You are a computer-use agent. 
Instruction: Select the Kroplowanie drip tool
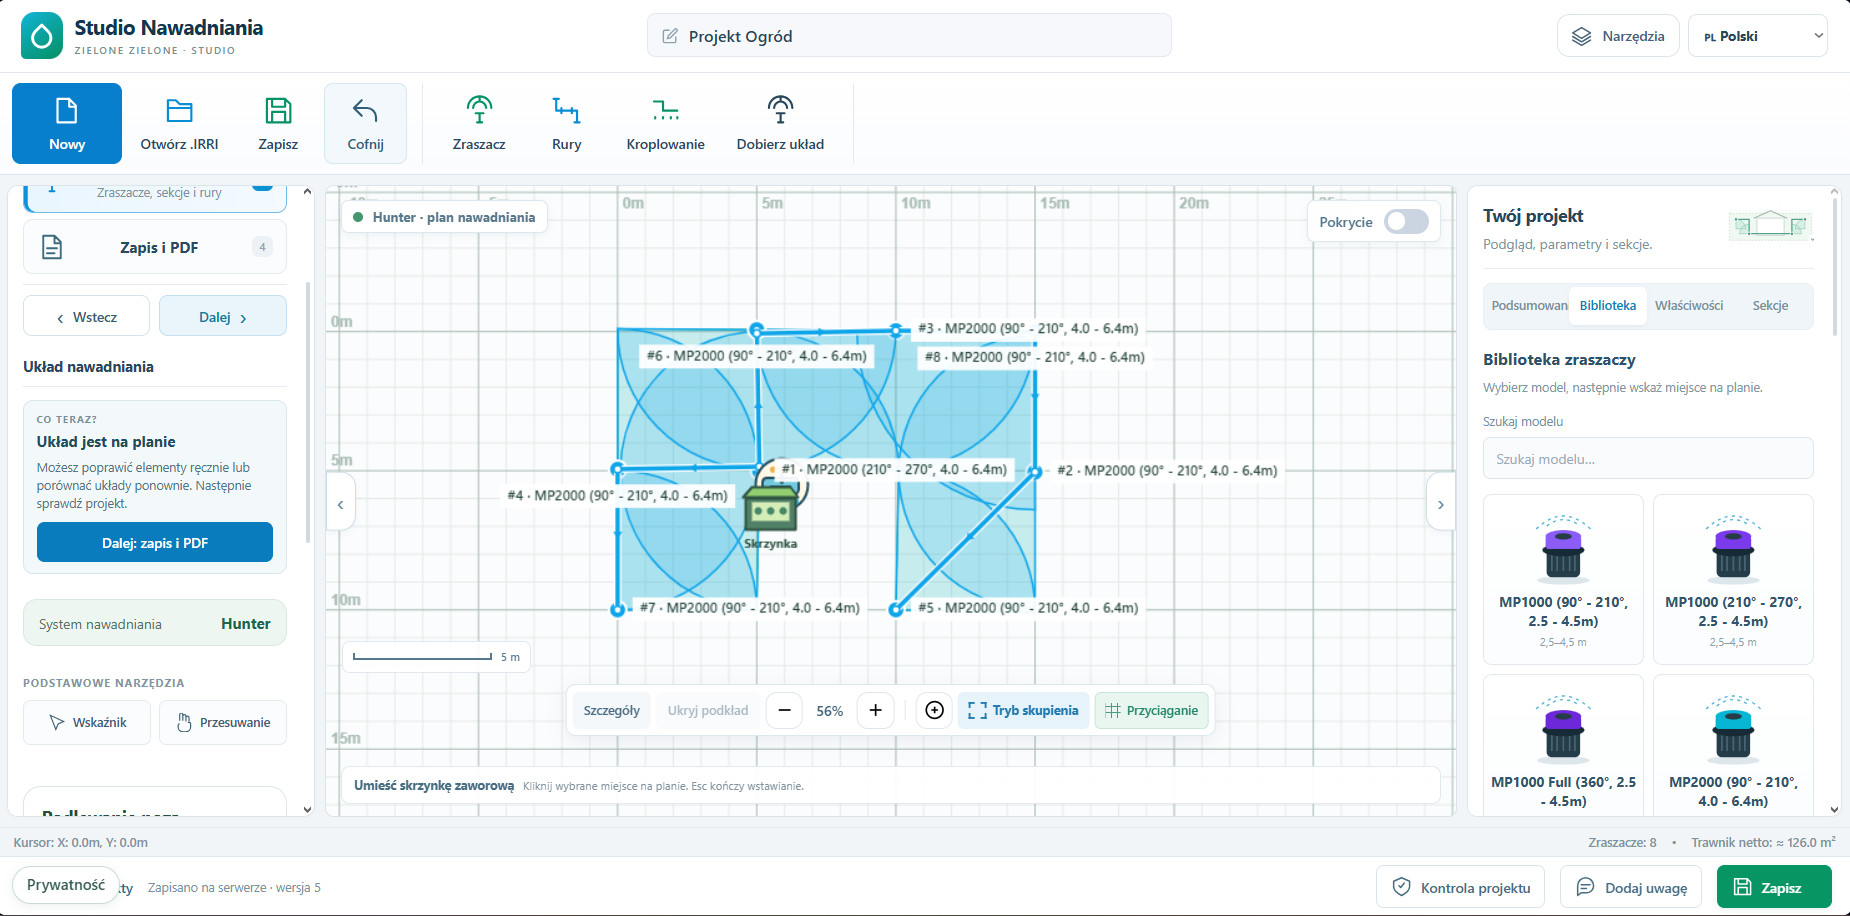pyautogui.click(x=665, y=123)
